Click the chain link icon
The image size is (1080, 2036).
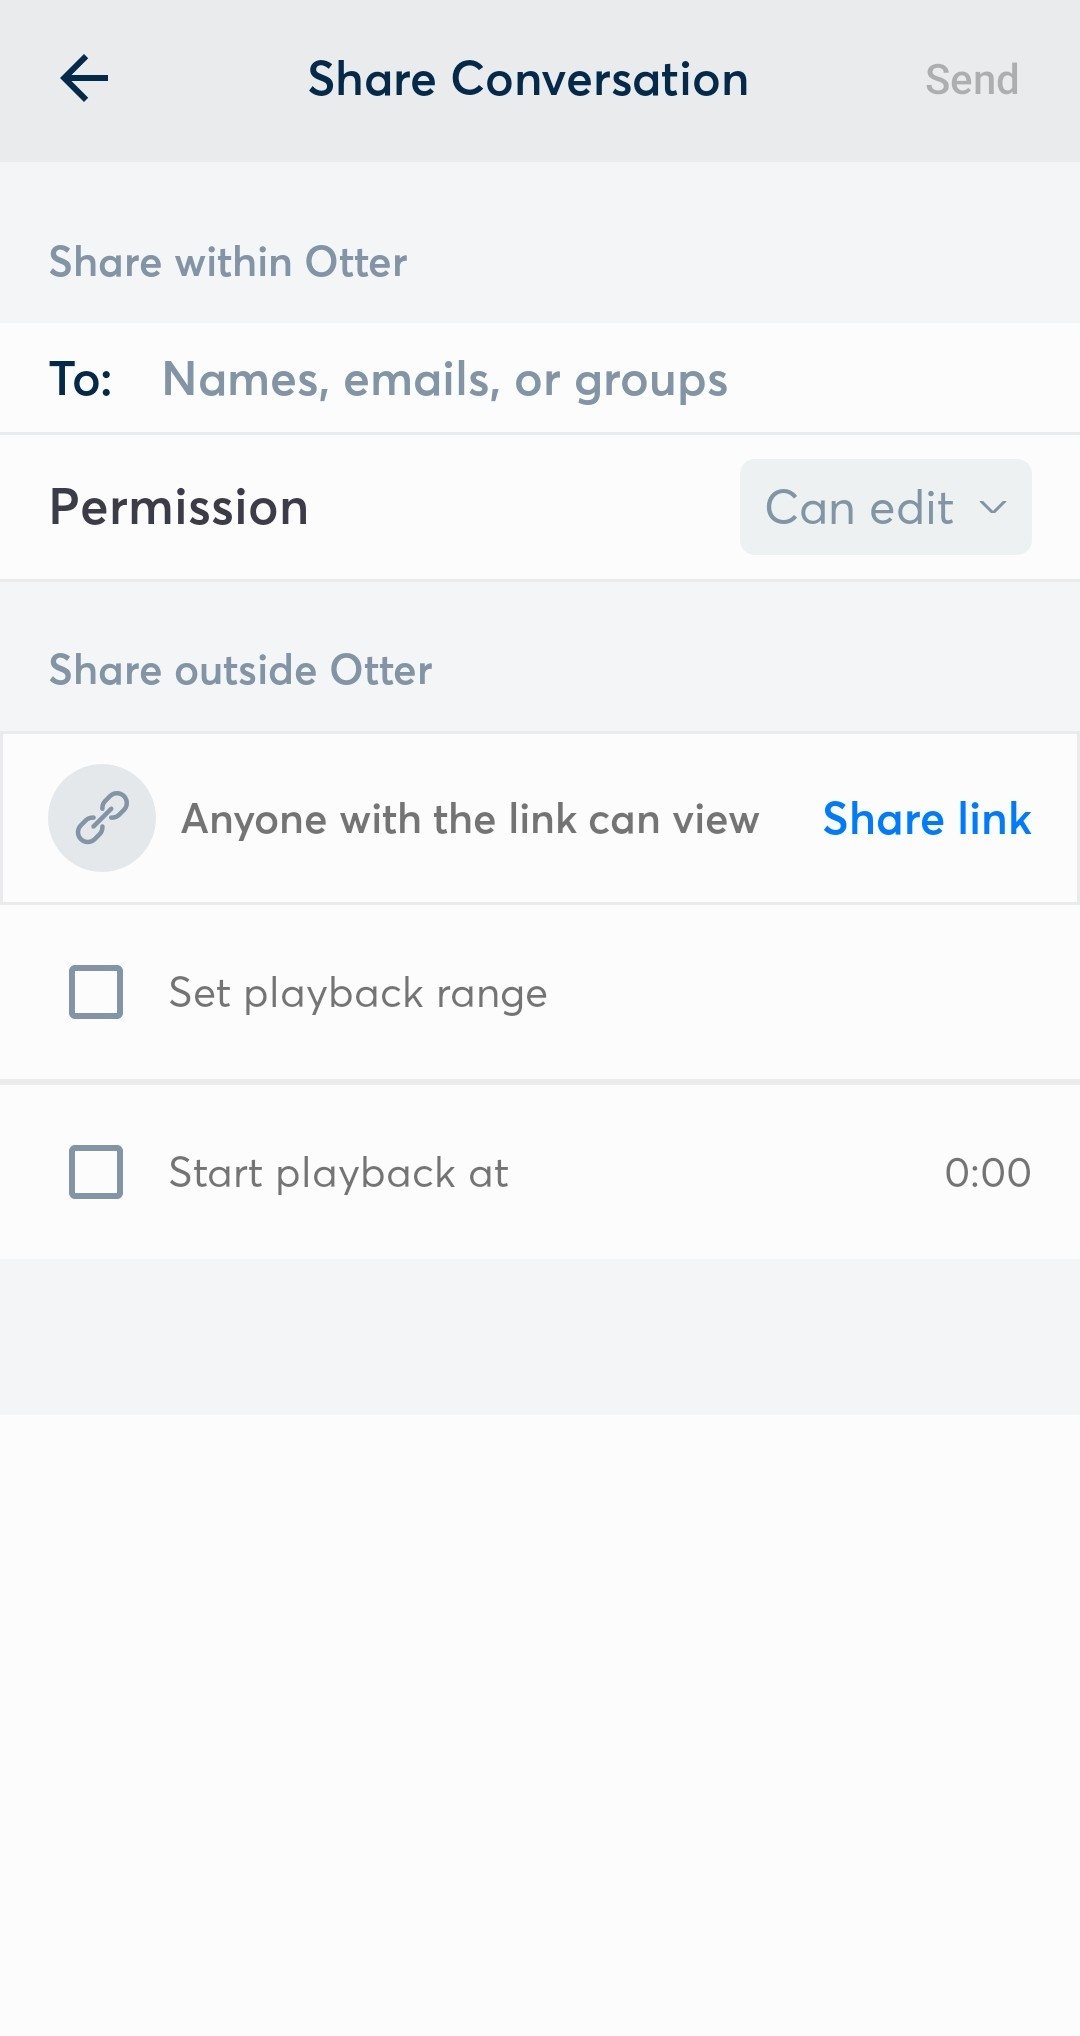coord(102,818)
